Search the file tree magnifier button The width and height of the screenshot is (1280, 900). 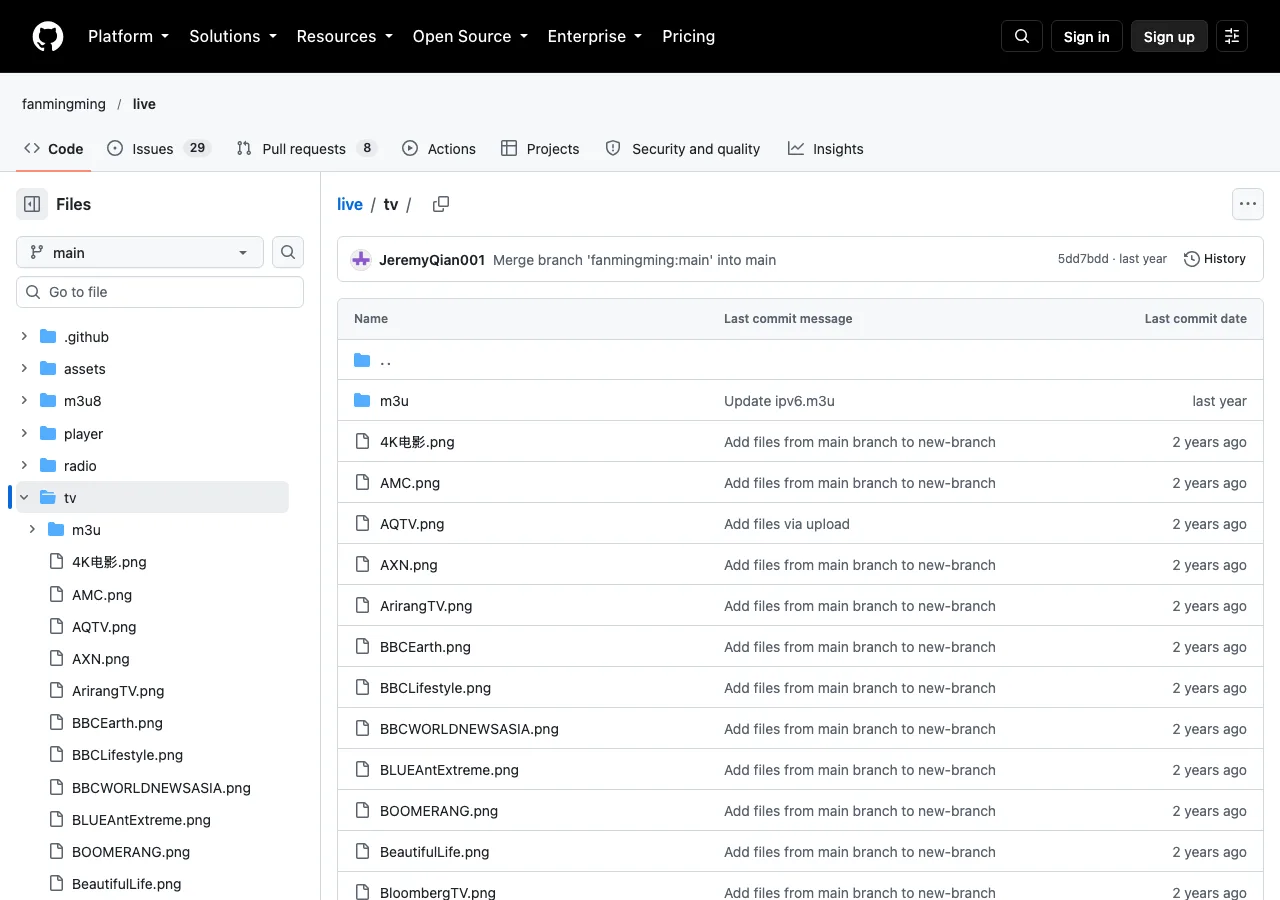(288, 252)
